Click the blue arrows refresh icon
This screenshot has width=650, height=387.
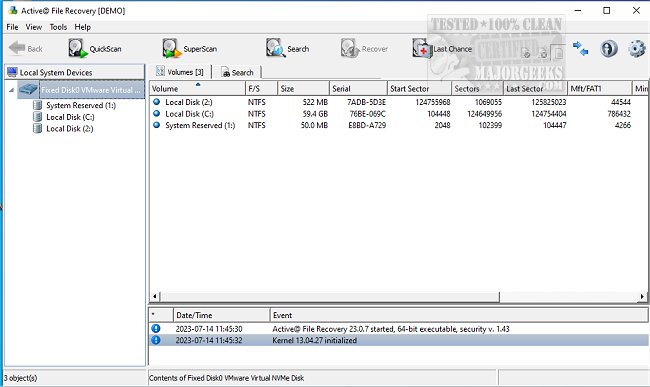[x=580, y=48]
